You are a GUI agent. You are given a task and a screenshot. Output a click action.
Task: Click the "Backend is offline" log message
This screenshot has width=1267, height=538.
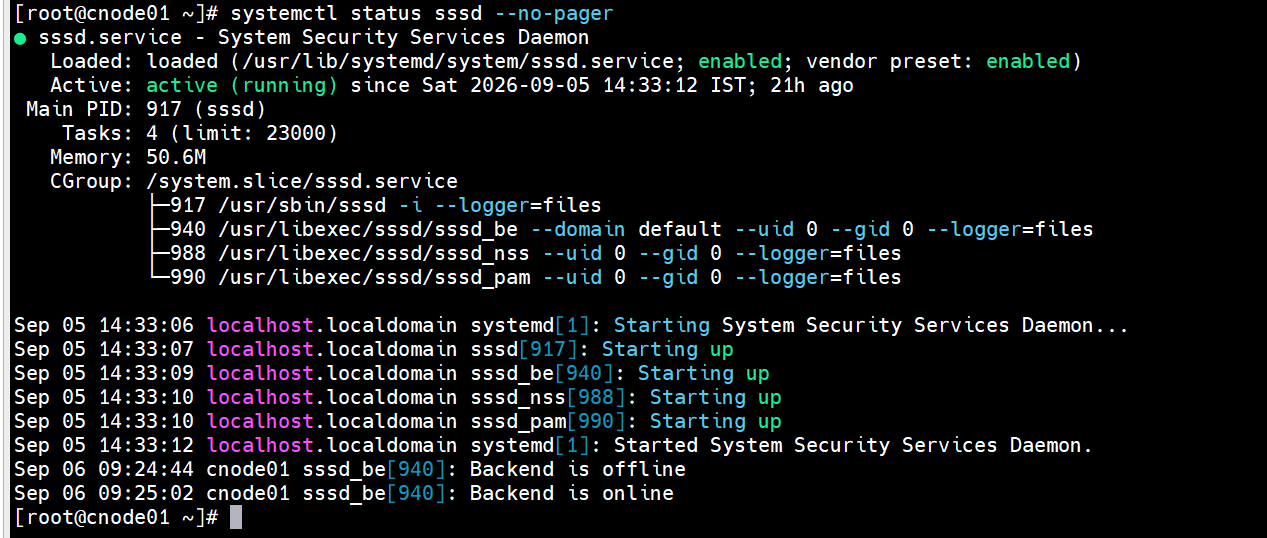click(578, 469)
